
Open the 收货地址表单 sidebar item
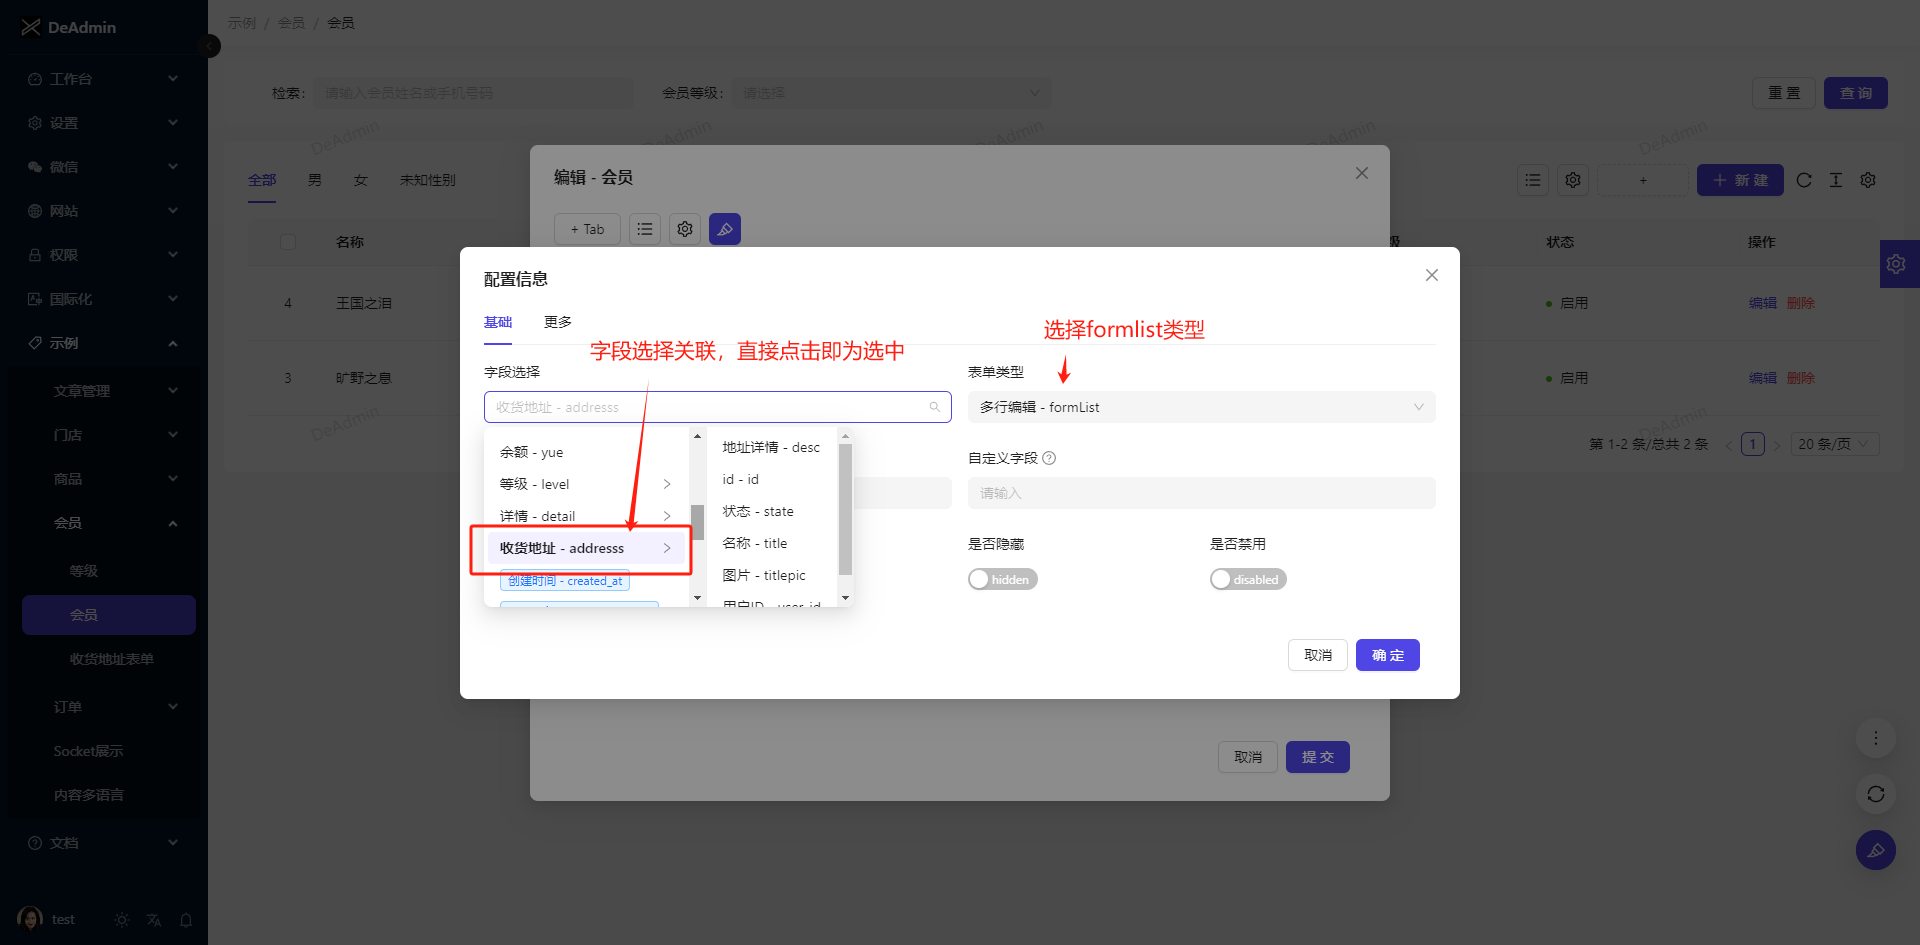109,659
